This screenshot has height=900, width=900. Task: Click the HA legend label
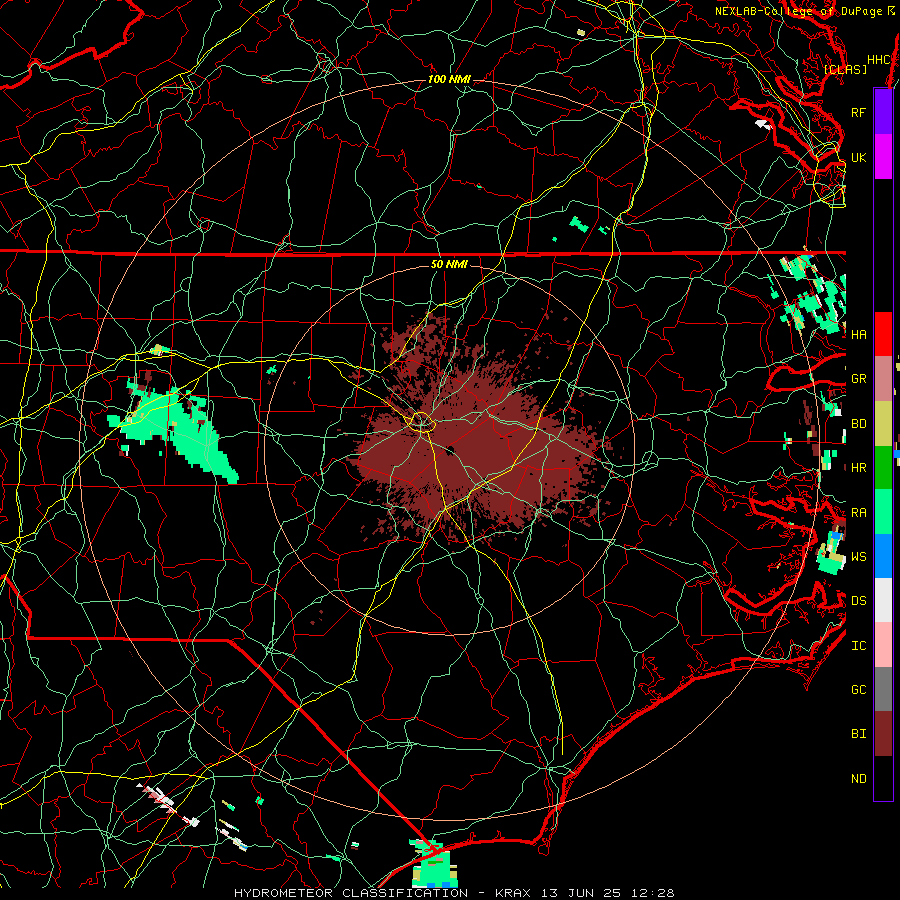tap(858, 334)
